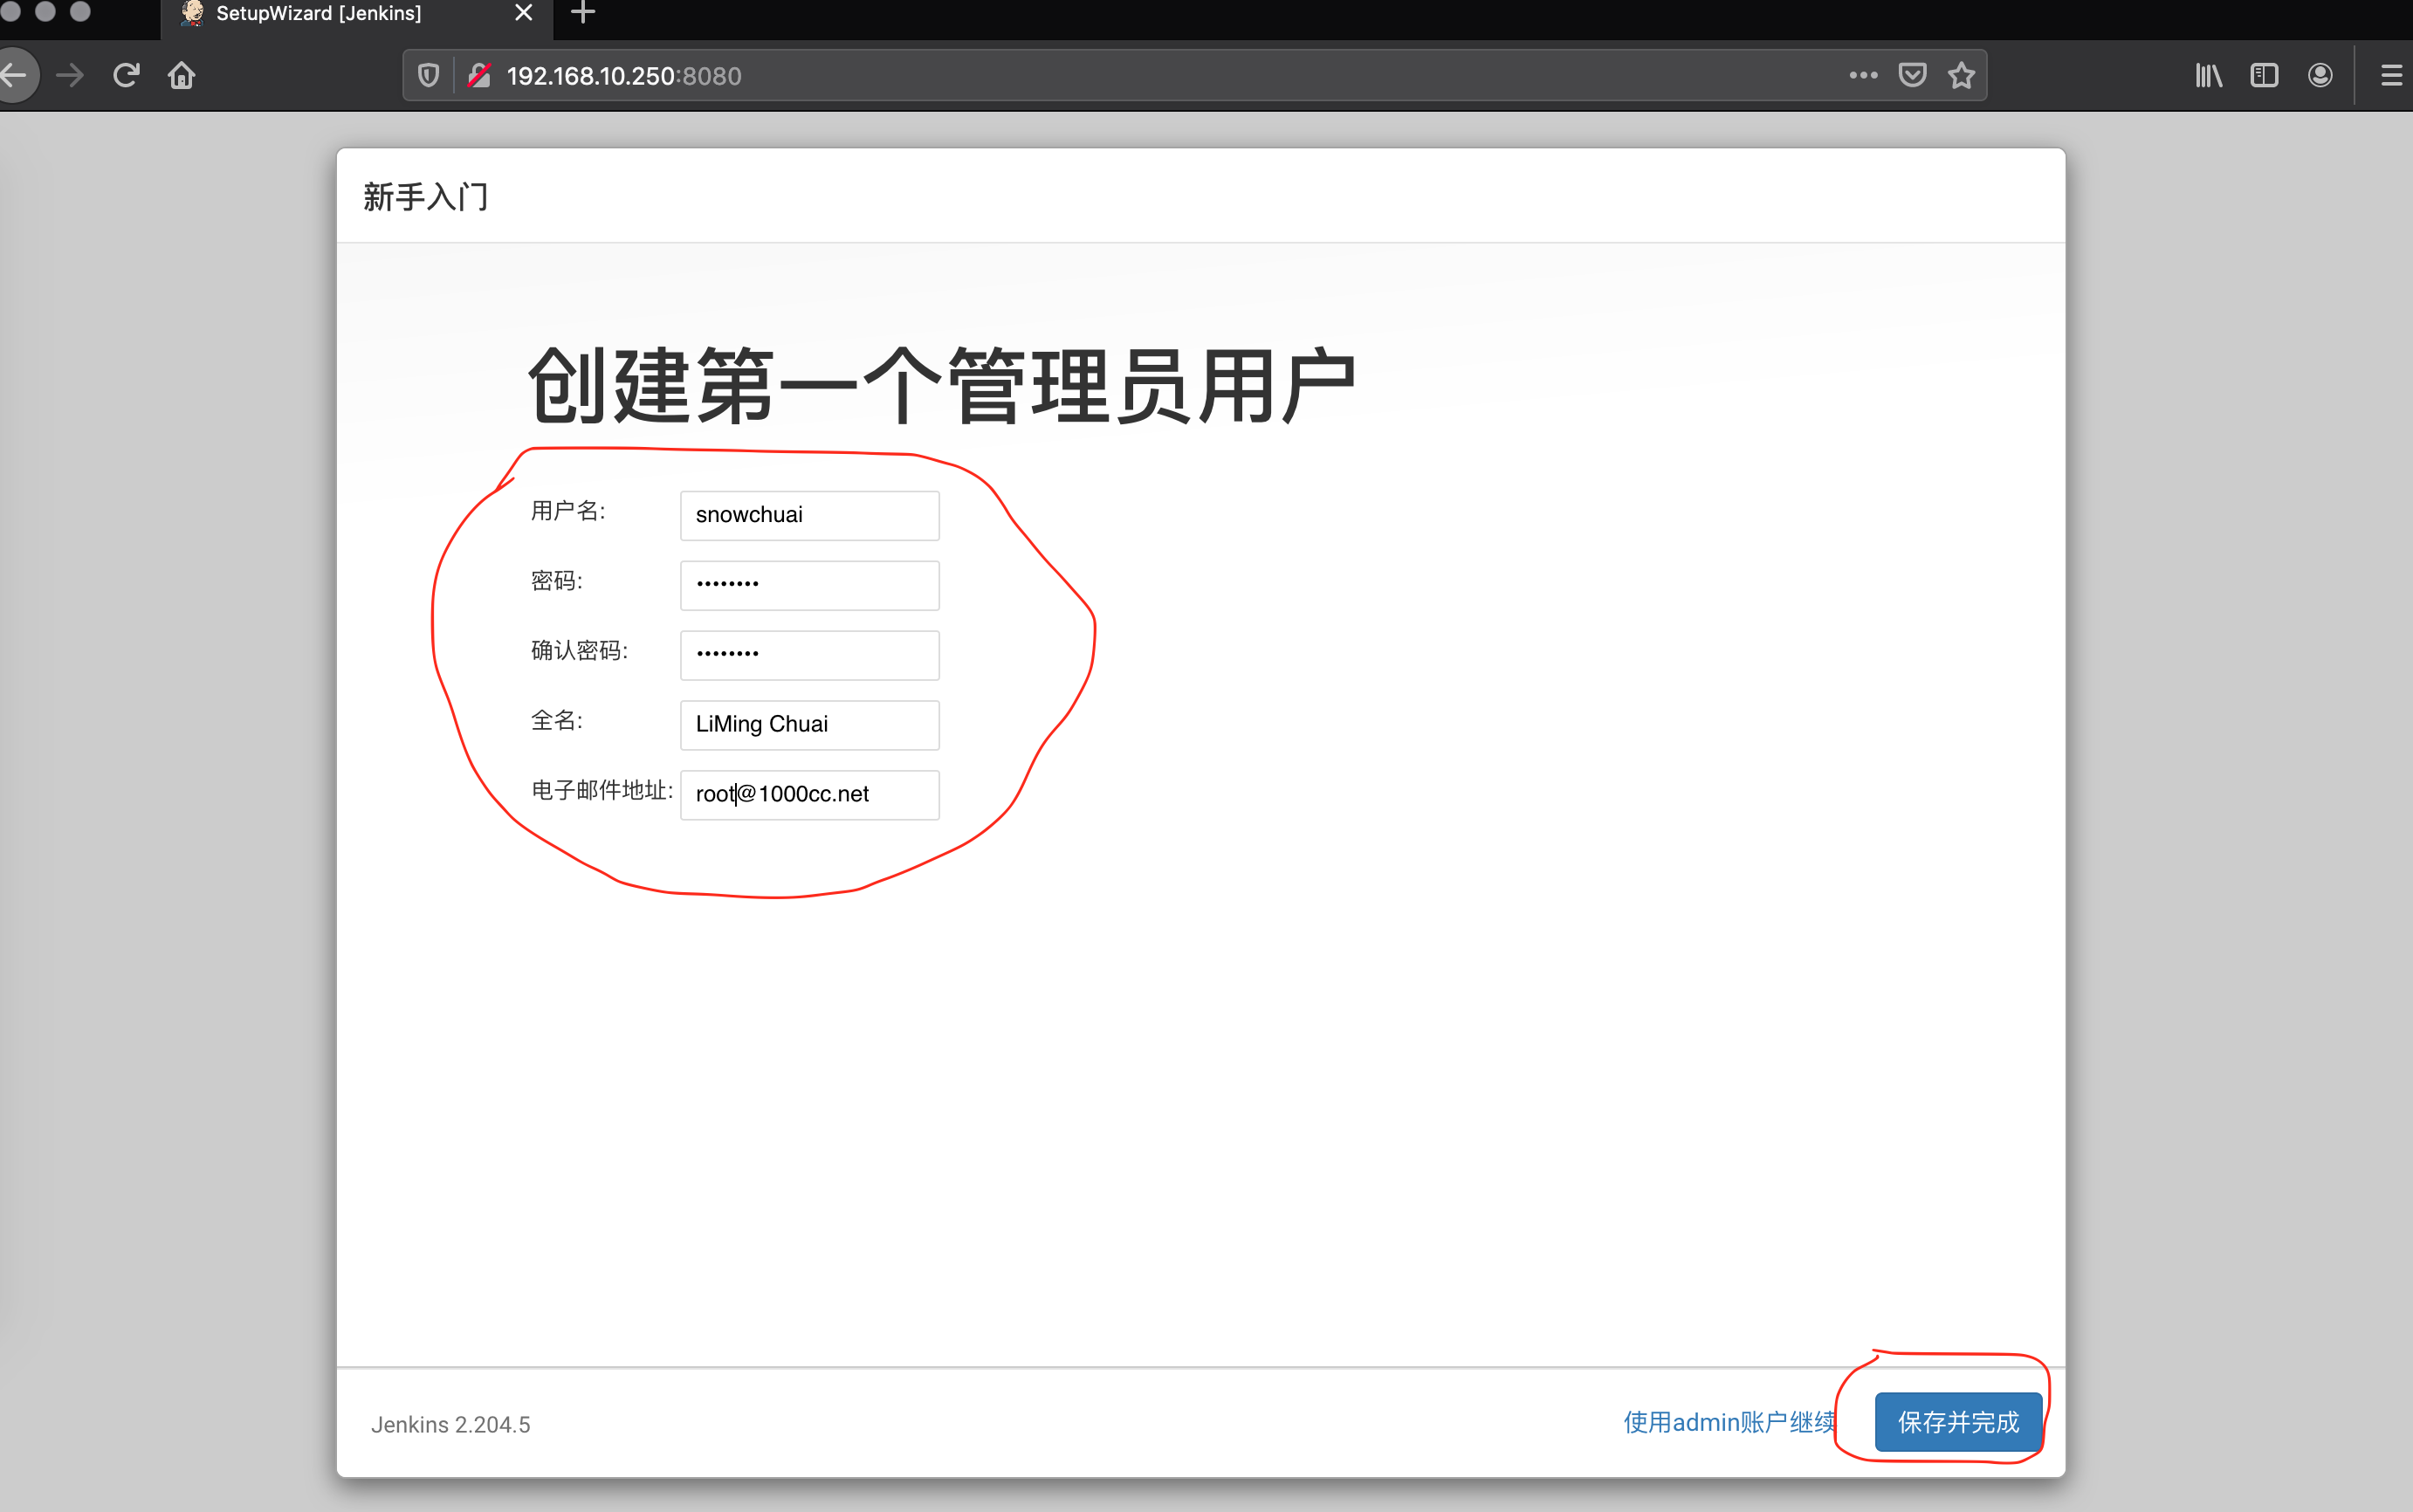The width and height of the screenshot is (2413, 1512).
Task: Open the Firefox hamburger menu
Action: click(x=2391, y=75)
